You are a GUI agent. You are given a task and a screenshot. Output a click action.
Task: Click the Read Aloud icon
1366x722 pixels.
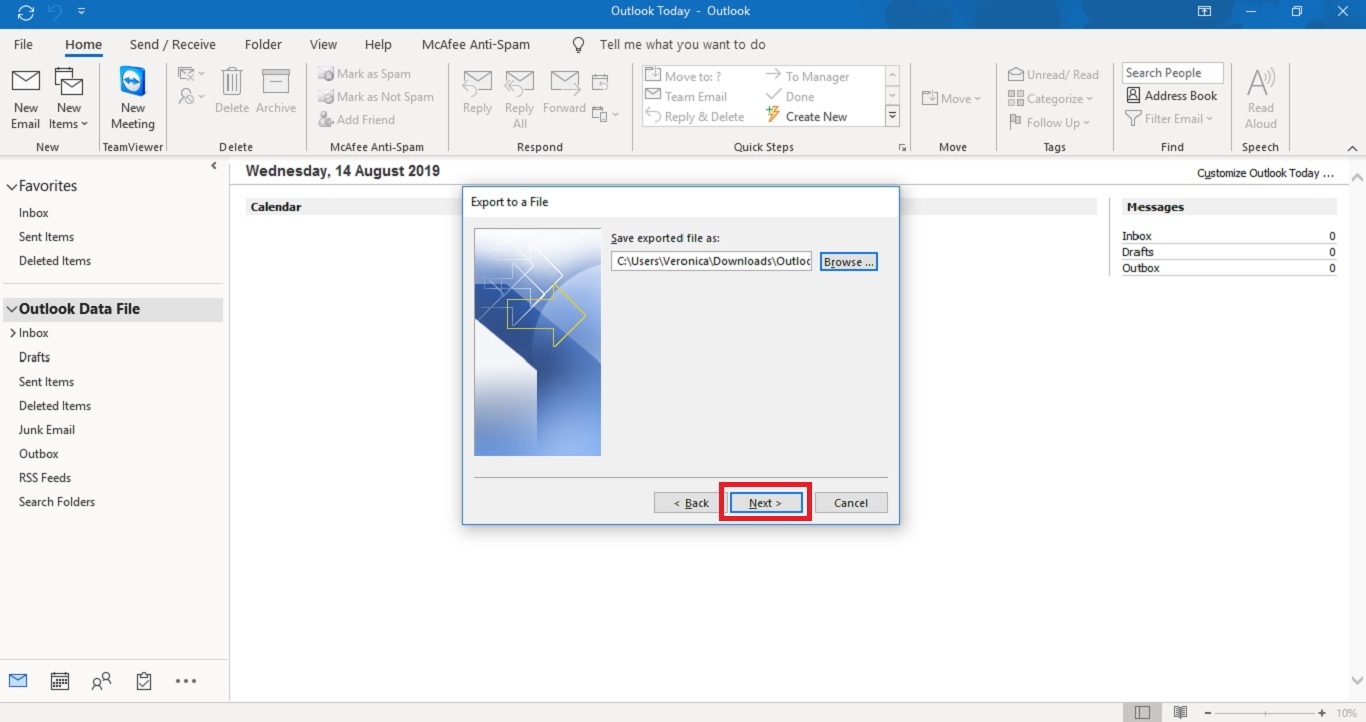(1260, 99)
